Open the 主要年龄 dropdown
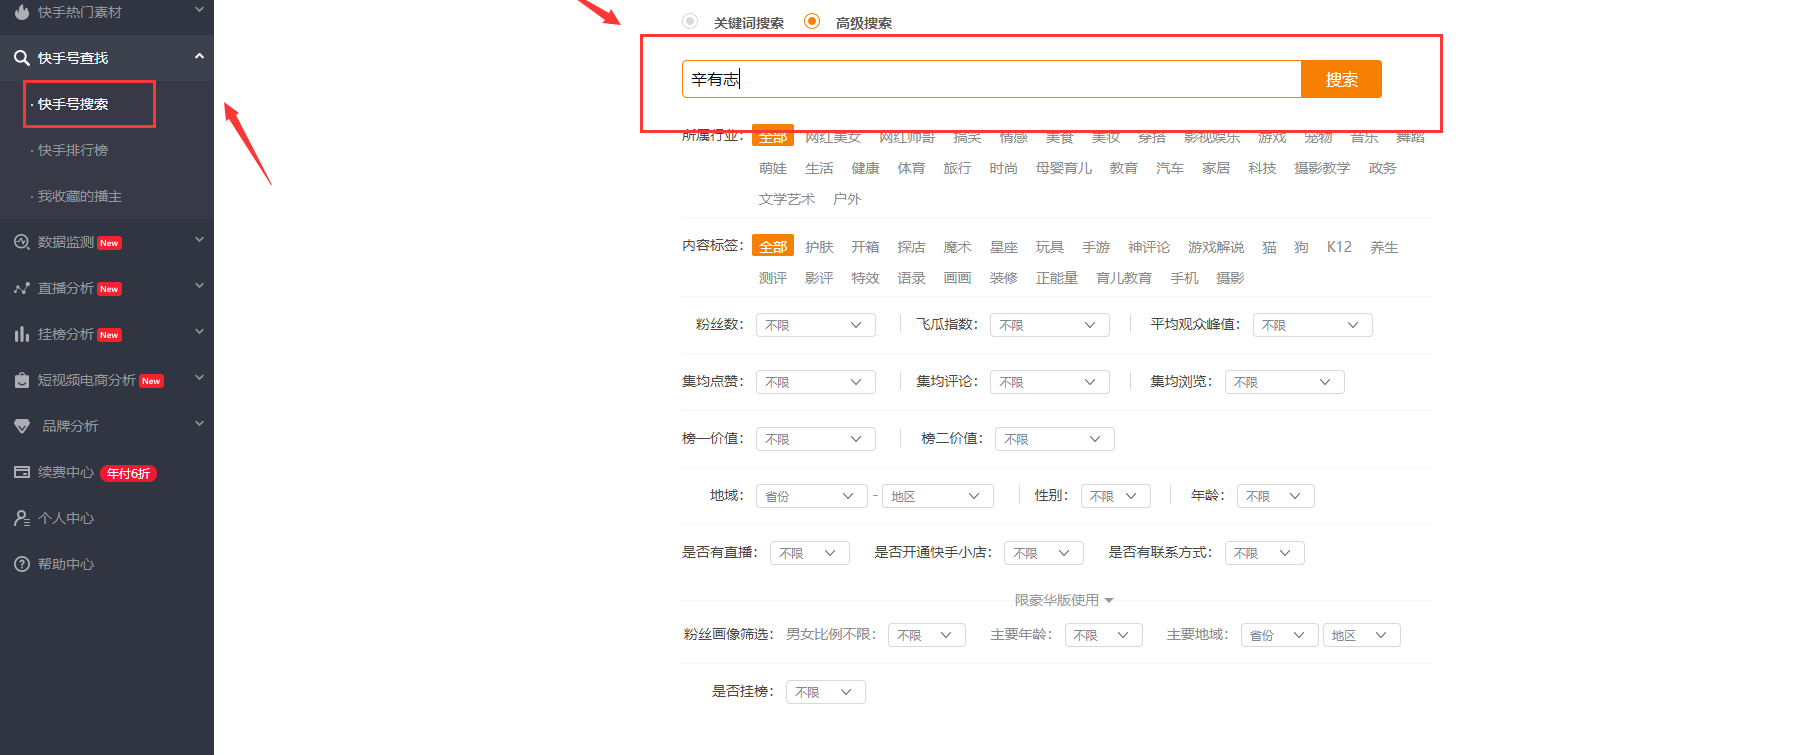This screenshot has width=1811, height=755. coord(1104,635)
